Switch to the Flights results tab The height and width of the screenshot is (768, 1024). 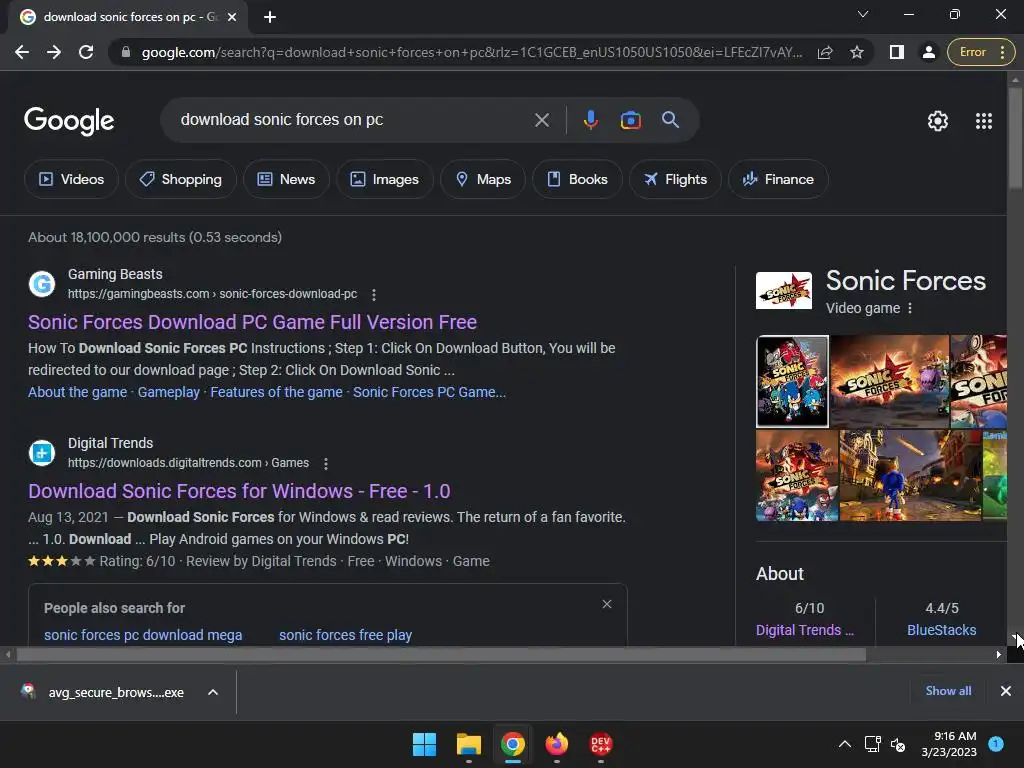pos(675,179)
